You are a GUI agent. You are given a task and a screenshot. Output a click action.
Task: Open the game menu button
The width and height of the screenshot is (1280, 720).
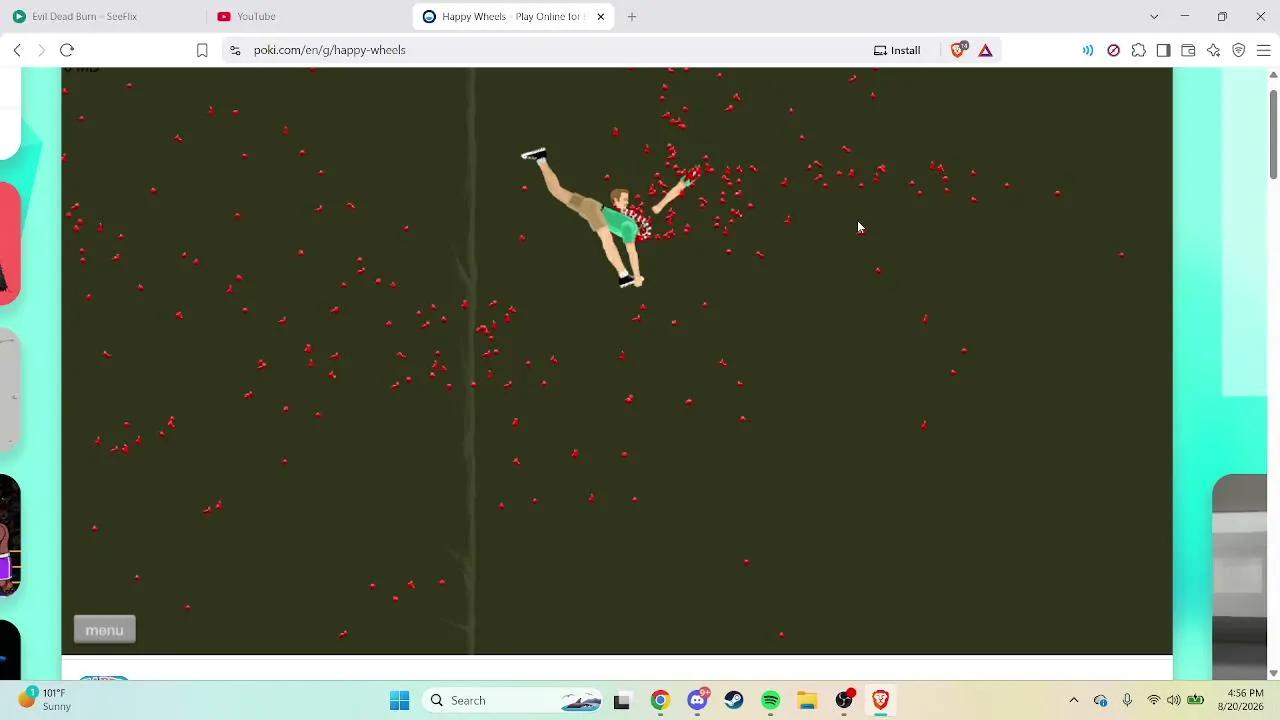point(104,630)
